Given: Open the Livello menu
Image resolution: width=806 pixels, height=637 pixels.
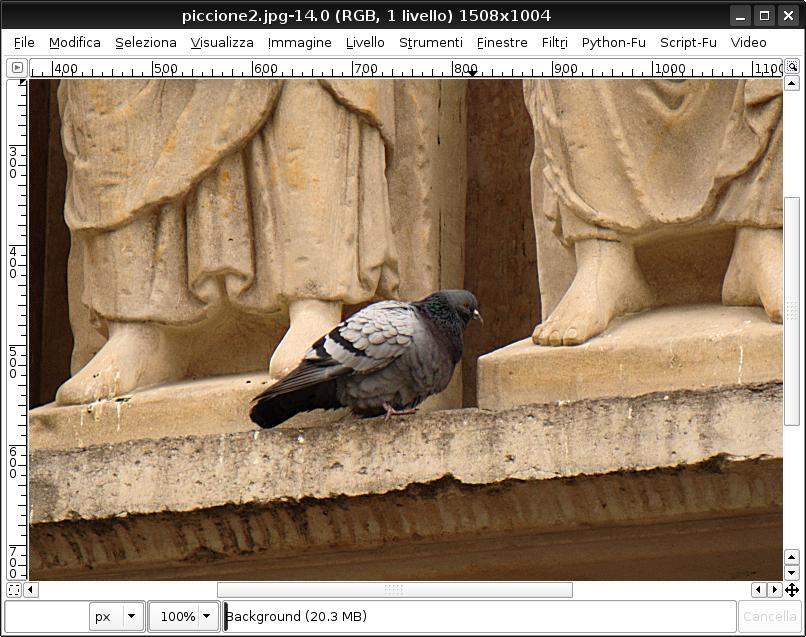Looking at the screenshot, I should click(365, 42).
